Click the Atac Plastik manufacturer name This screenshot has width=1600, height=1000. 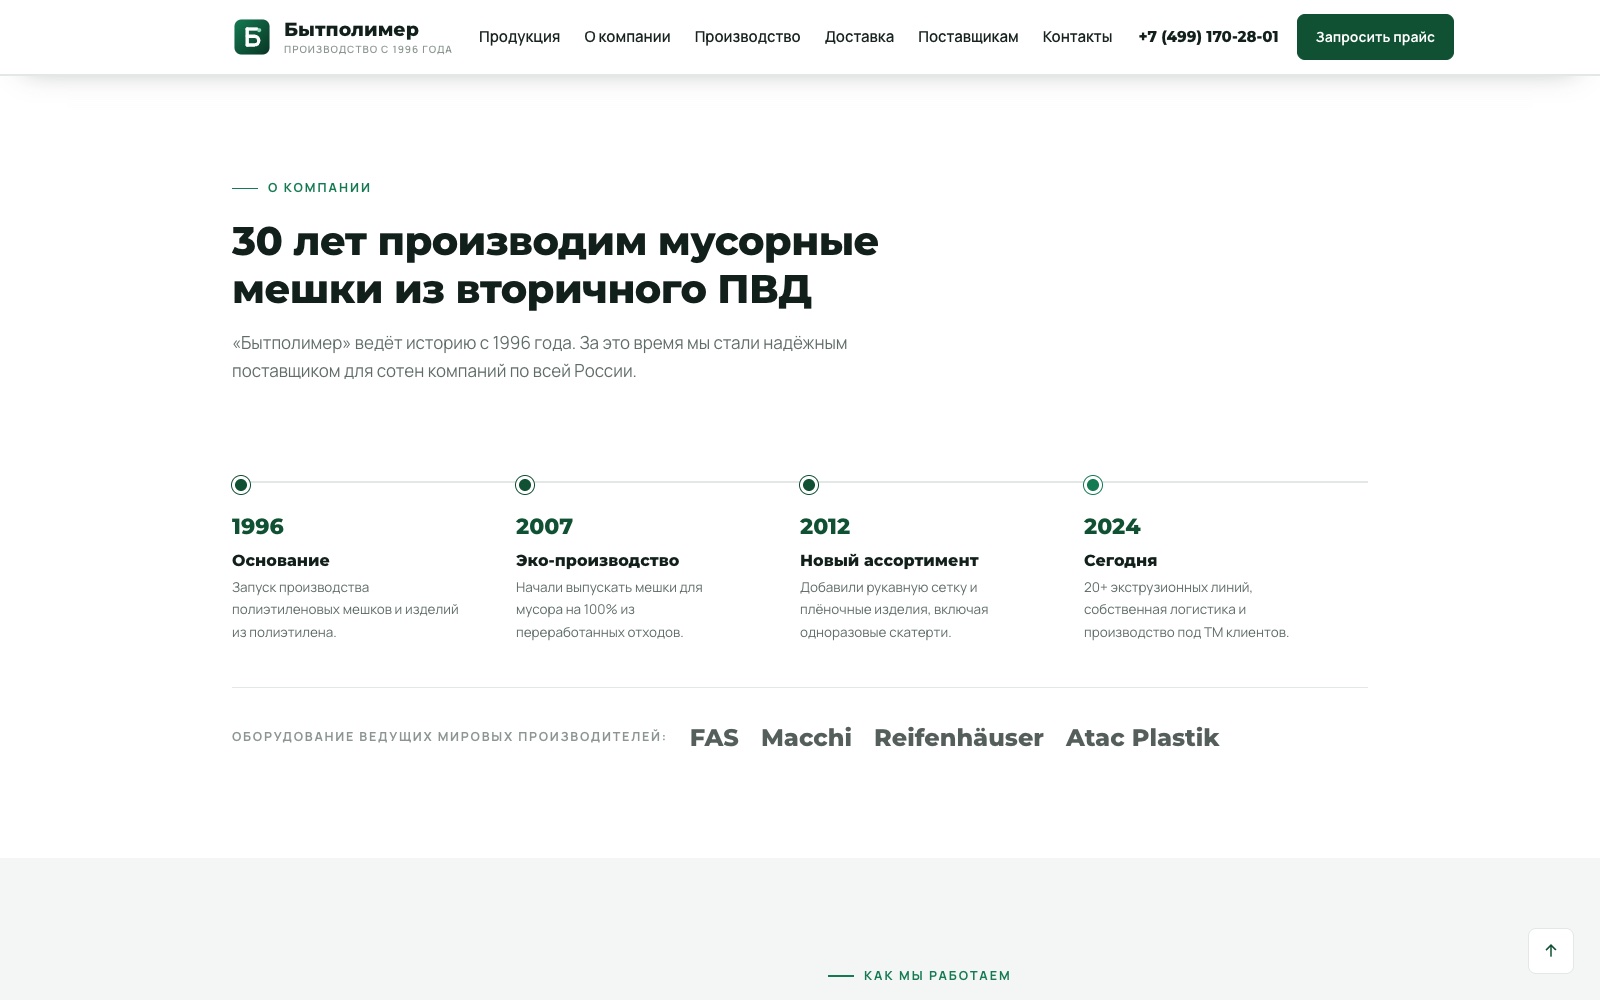click(1142, 738)
